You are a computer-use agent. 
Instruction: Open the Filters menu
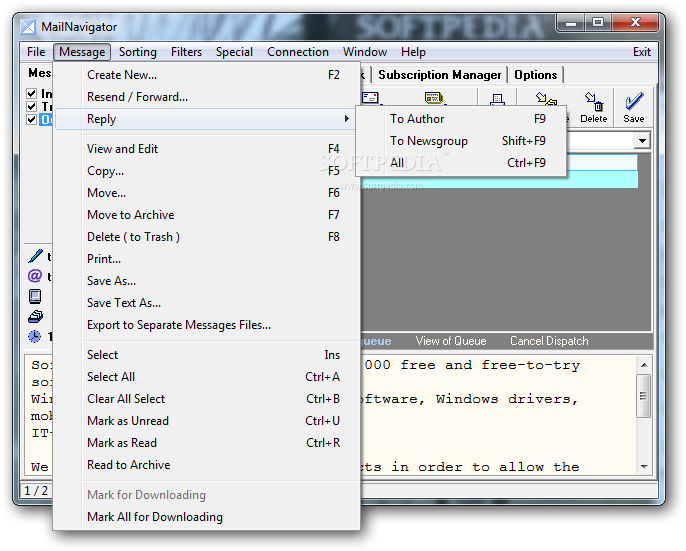tap(186, 52)
